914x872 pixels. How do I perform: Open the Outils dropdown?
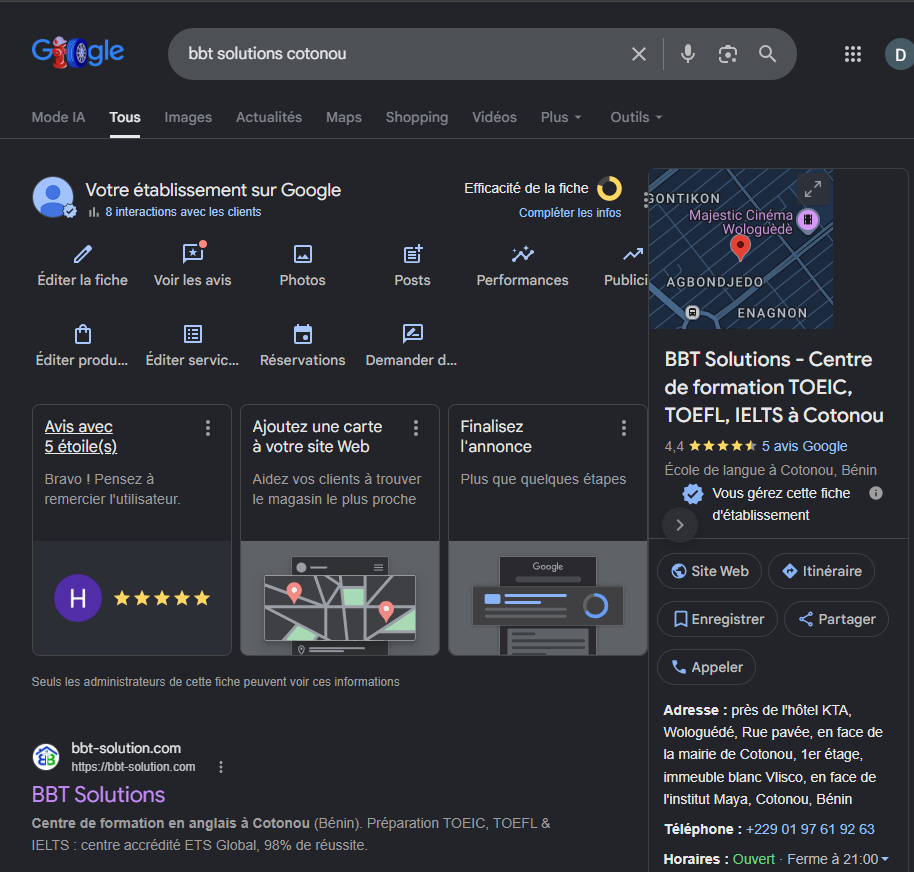(x=636, y=117)
